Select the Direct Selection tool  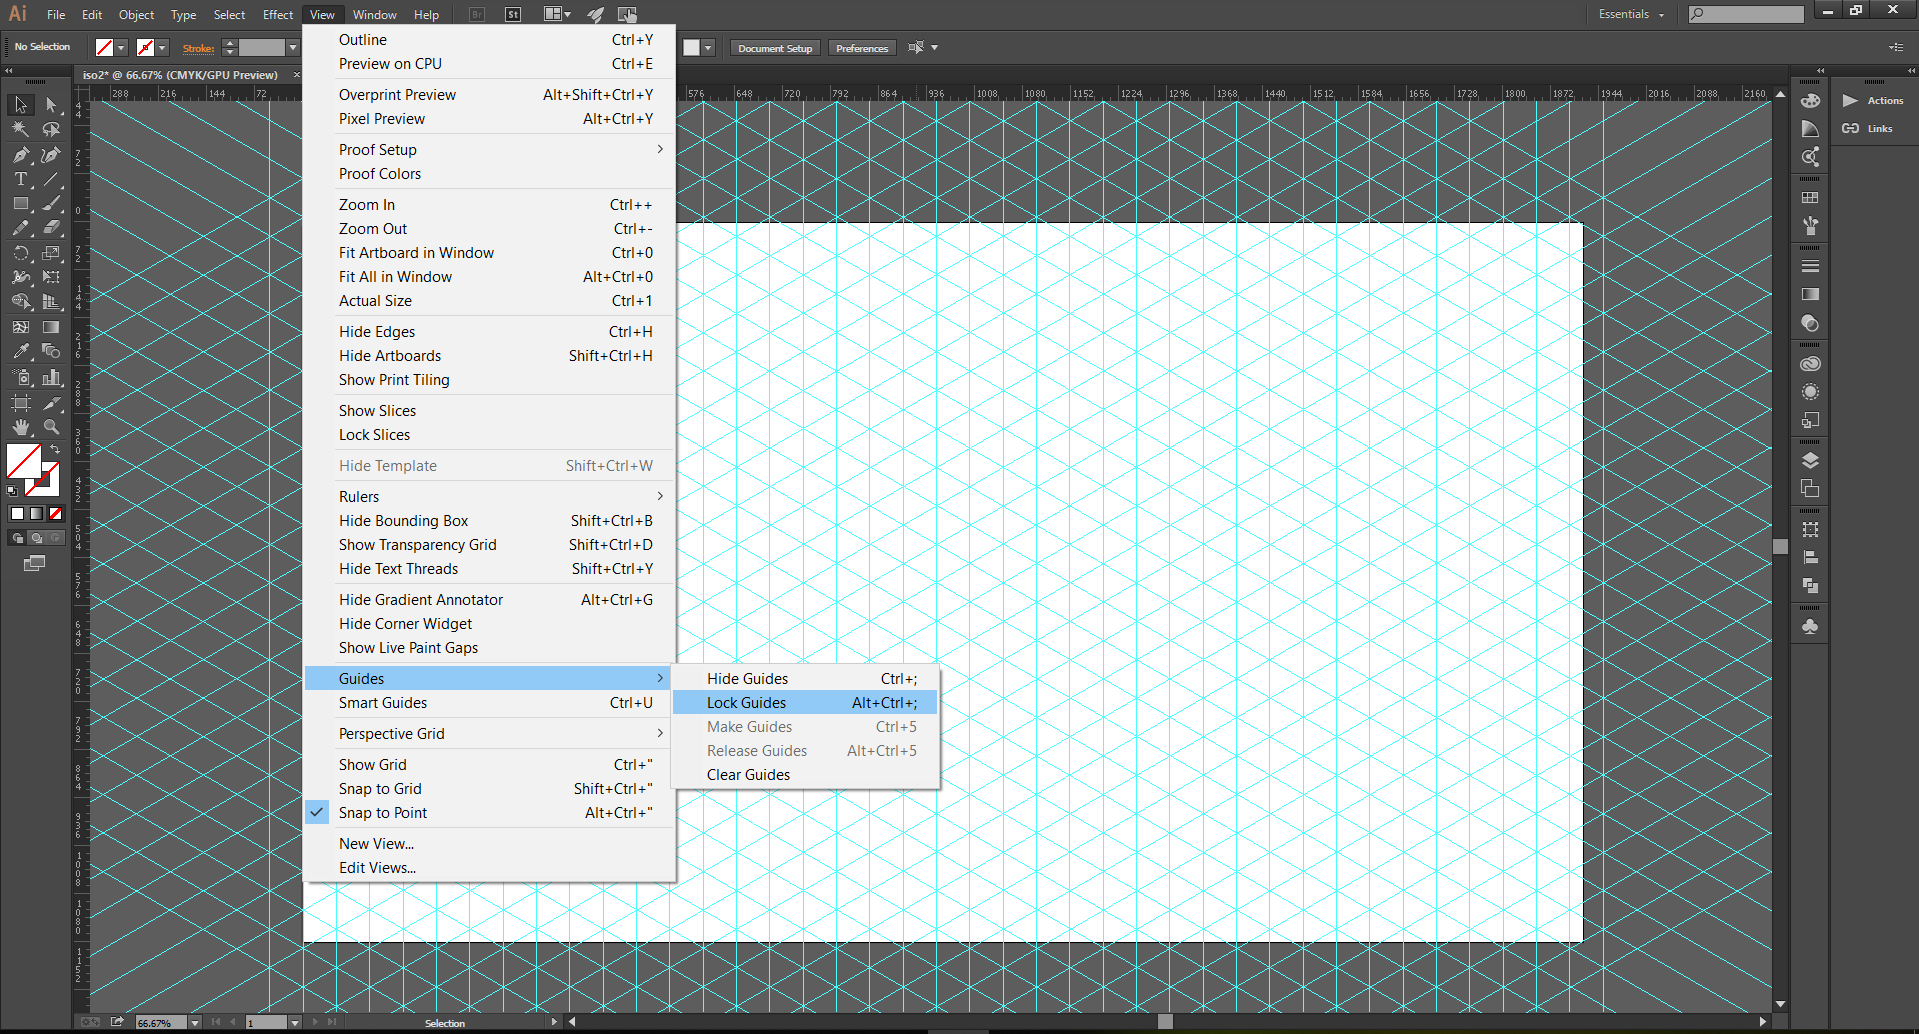[x=51, y=105]
